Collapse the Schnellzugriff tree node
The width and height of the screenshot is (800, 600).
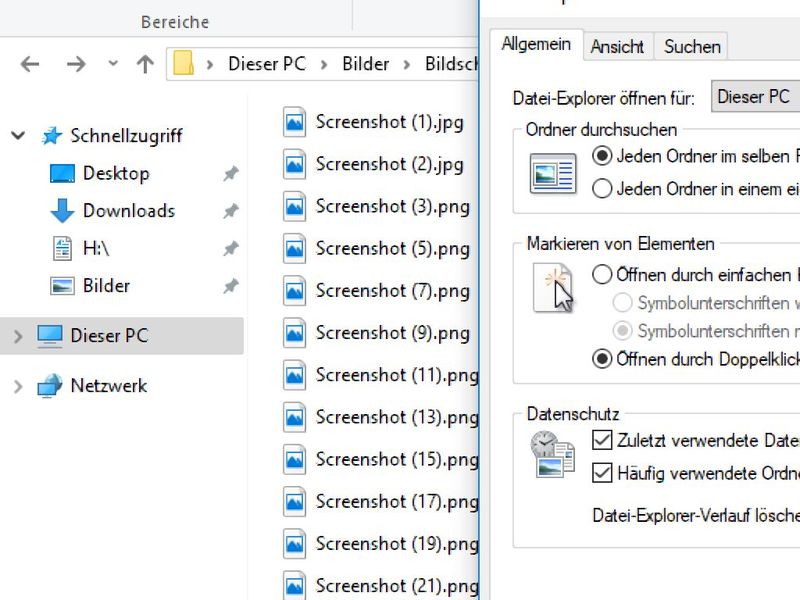tap(18, 136)
